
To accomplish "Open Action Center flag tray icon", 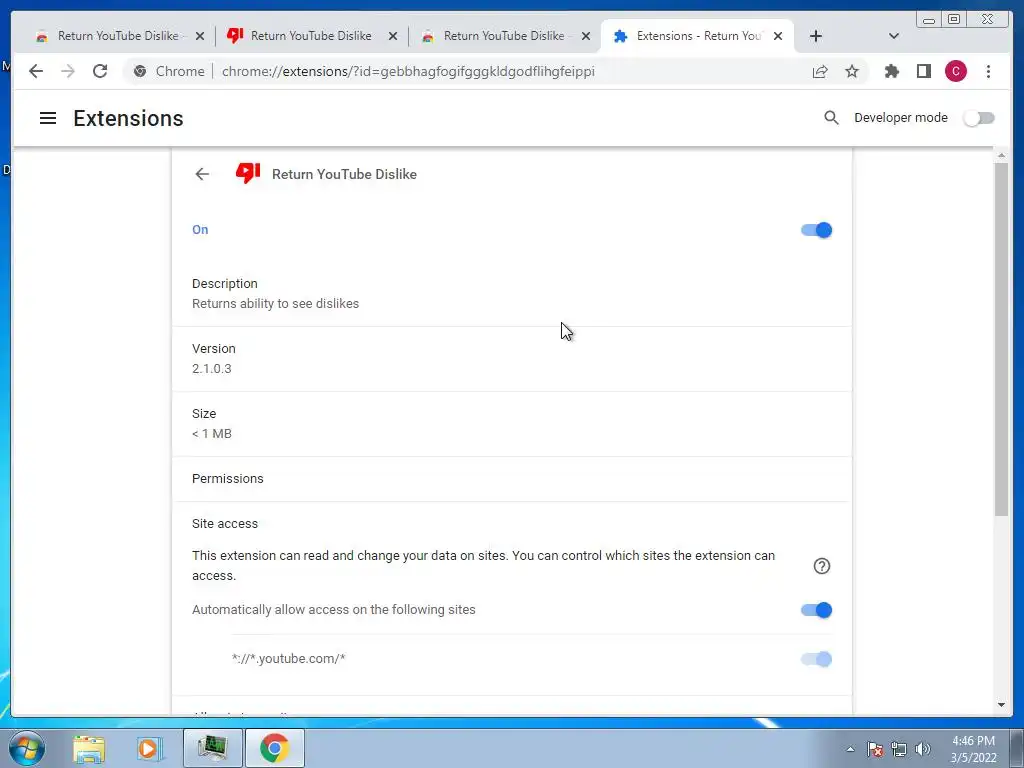I will 875,749.
